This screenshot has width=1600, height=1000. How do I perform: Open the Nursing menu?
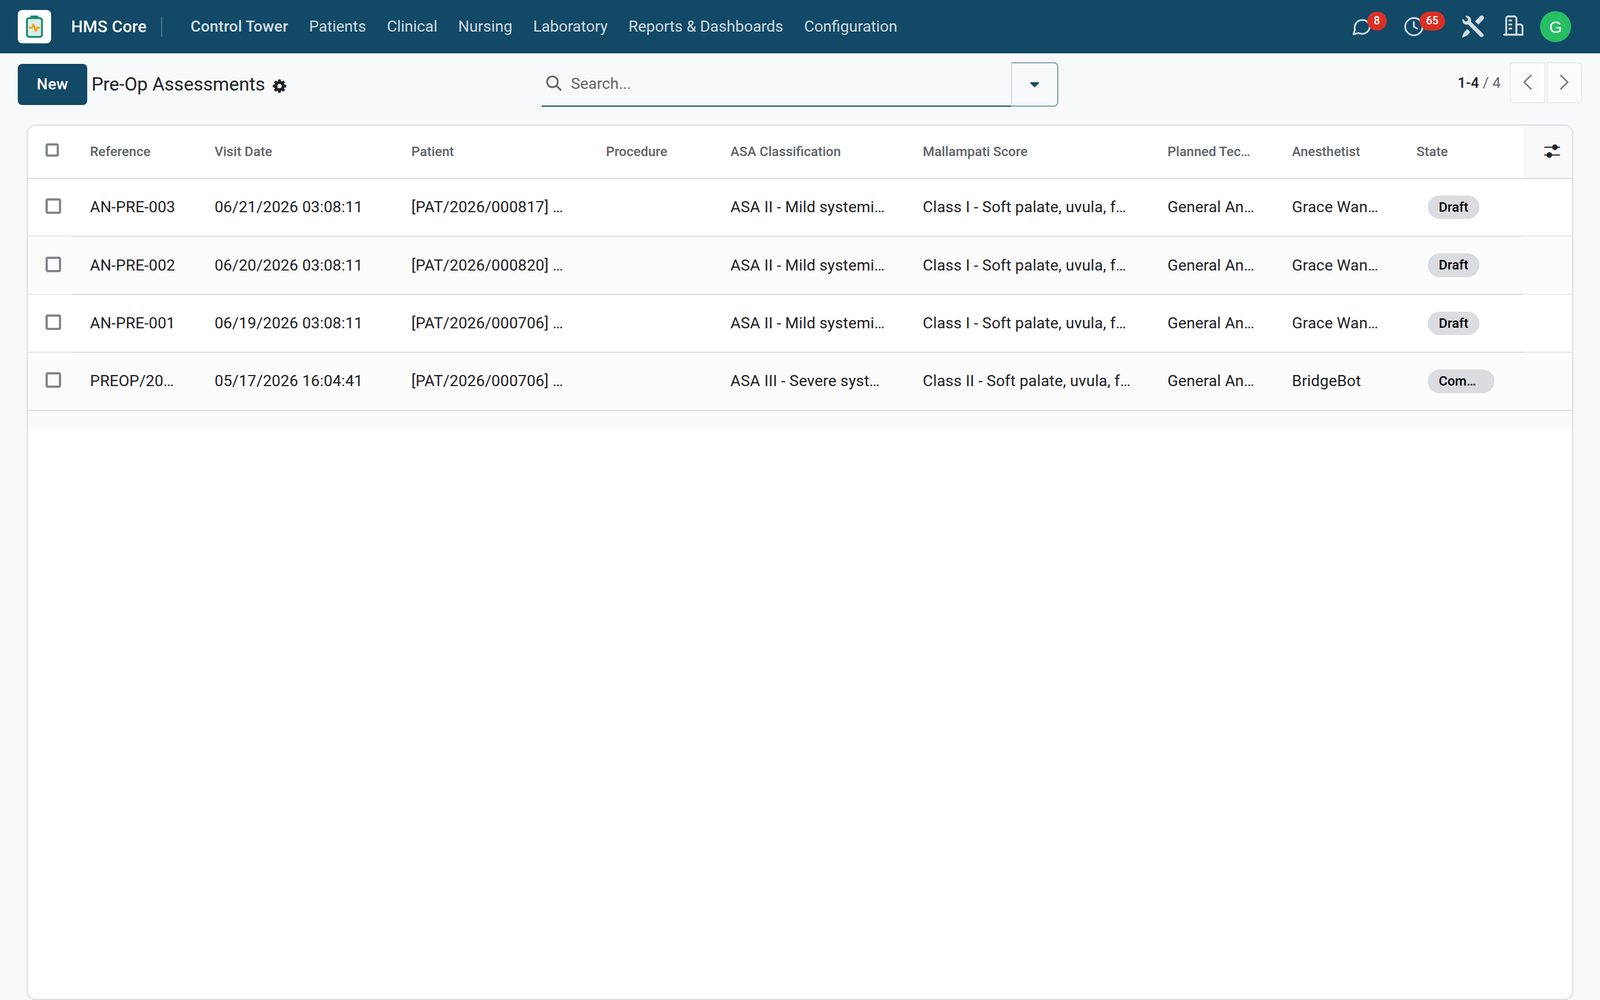485,26
